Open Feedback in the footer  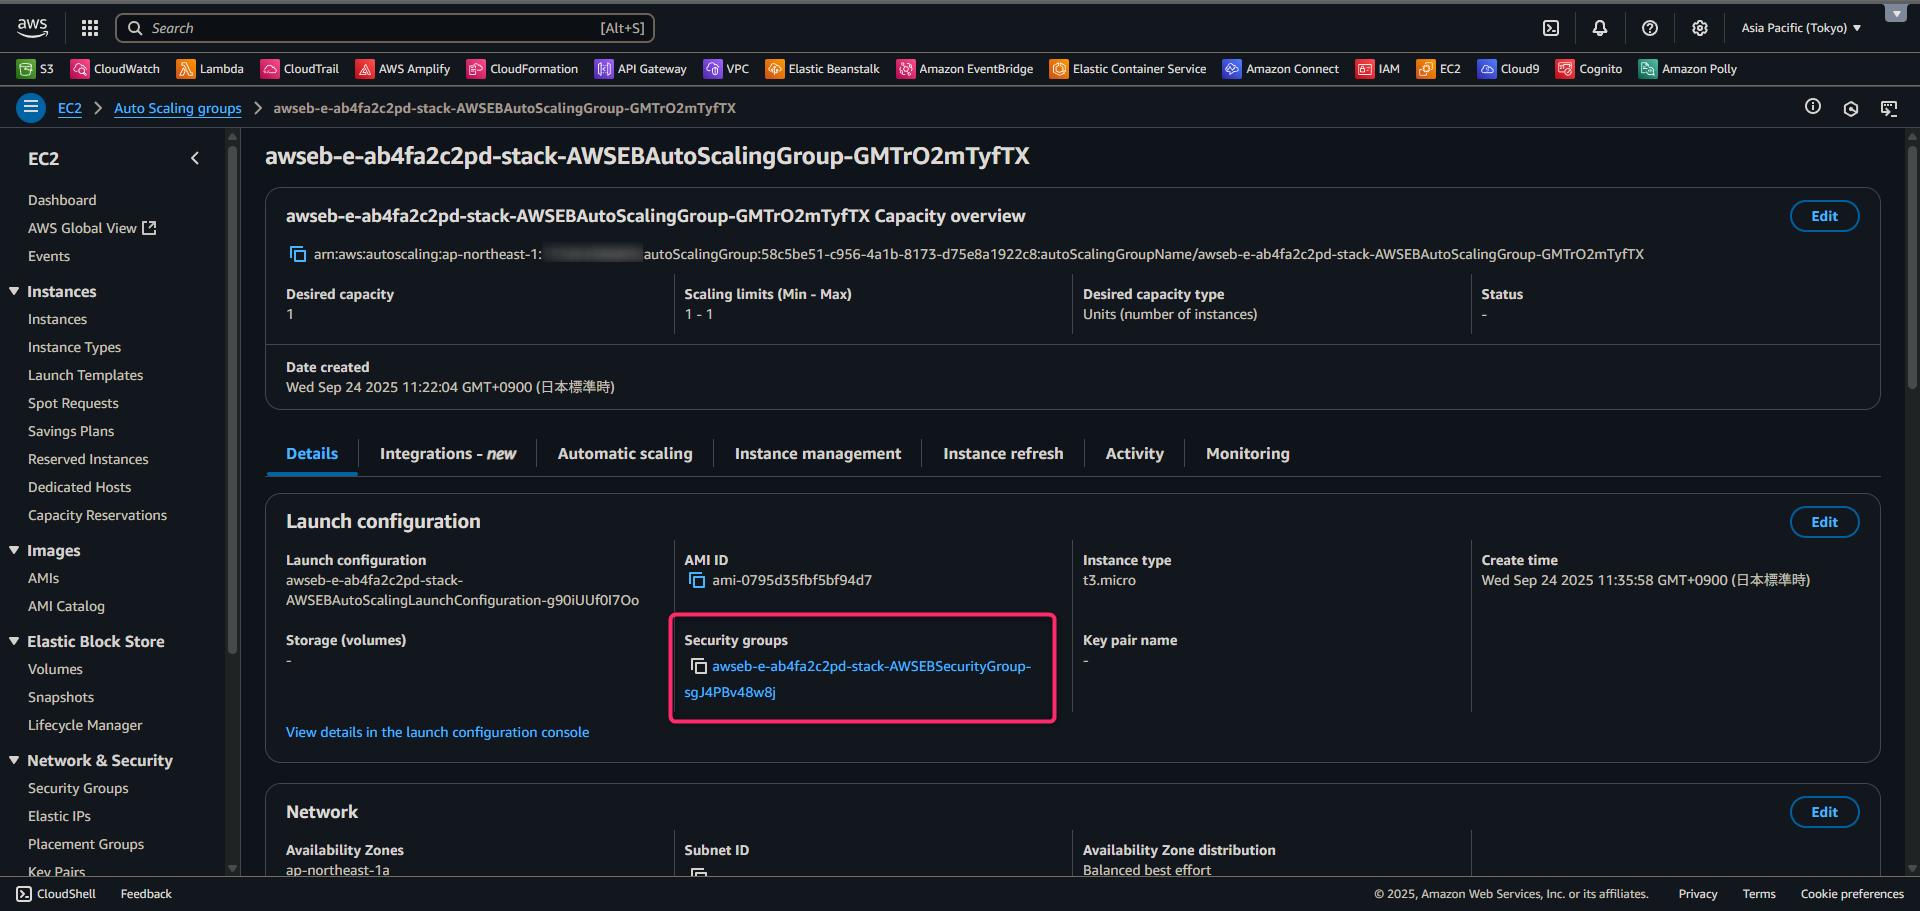[x=146, y=894]
